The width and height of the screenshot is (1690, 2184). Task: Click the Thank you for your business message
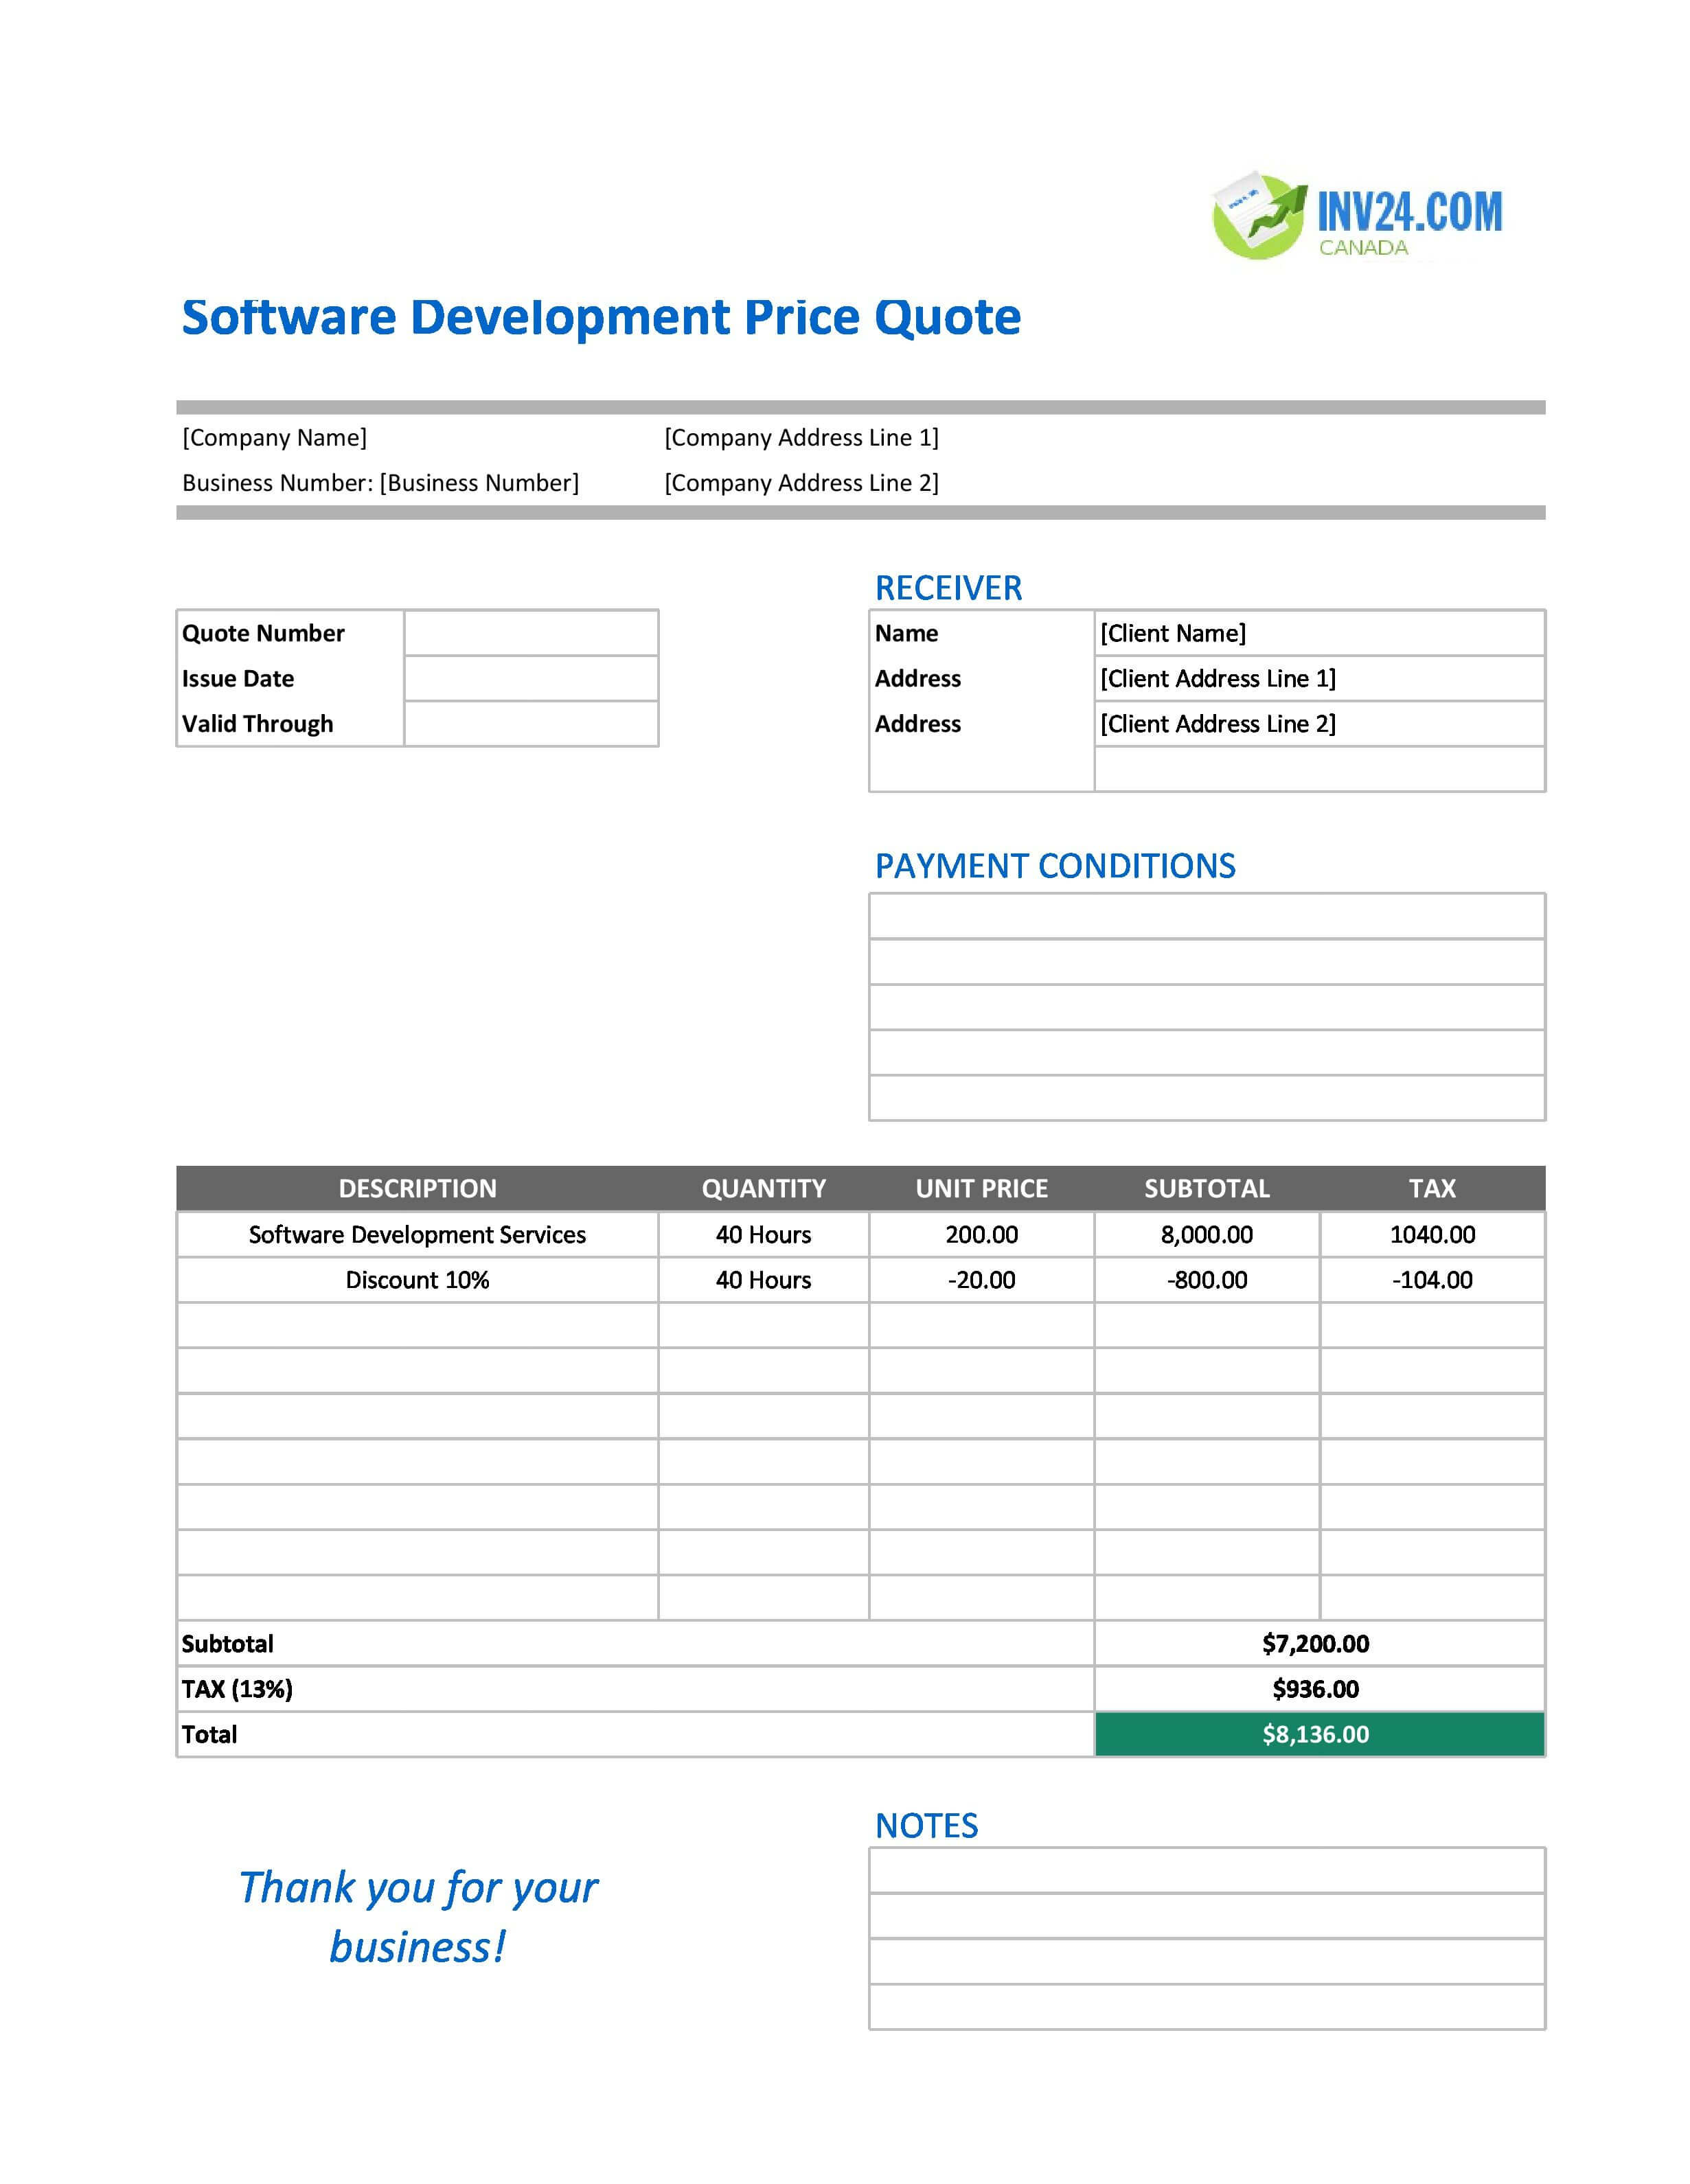418,1917
